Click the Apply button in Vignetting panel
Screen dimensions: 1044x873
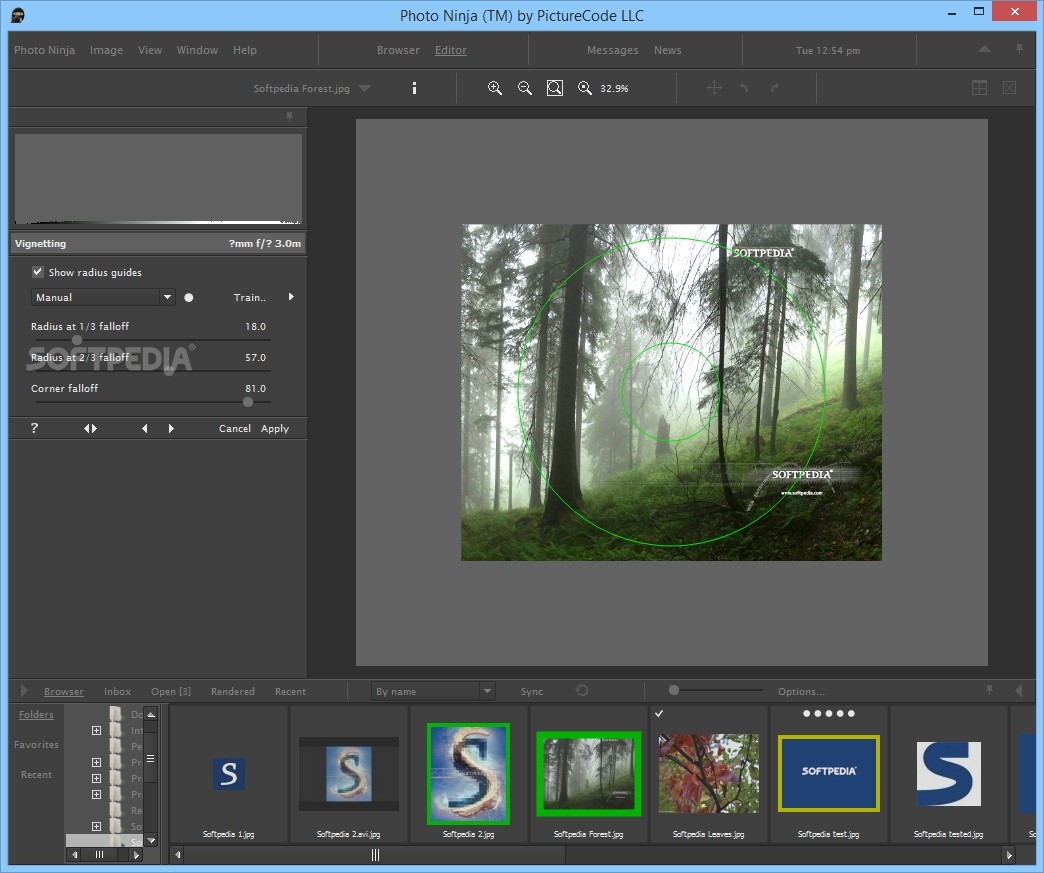coord(275,428)
